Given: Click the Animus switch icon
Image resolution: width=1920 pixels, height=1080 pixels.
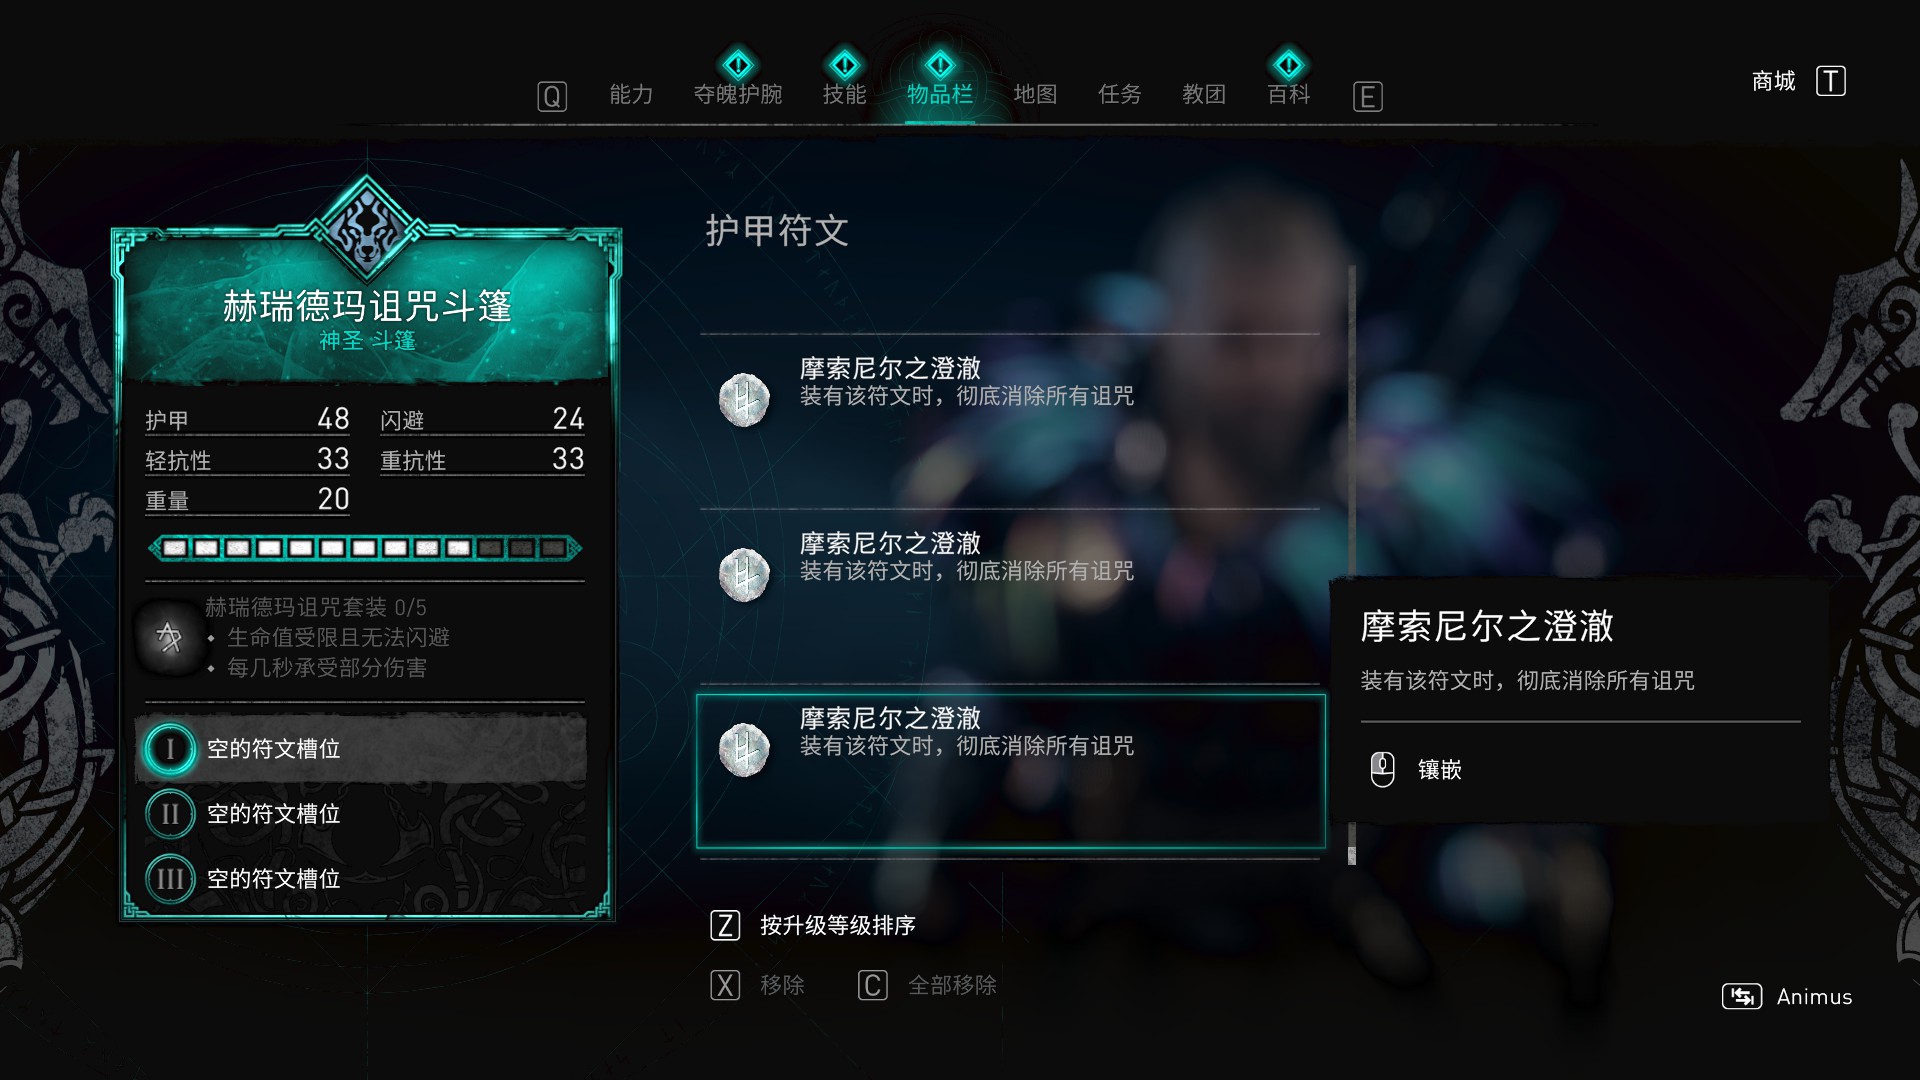Looking at the screenshot, I should click(1741, 996).
